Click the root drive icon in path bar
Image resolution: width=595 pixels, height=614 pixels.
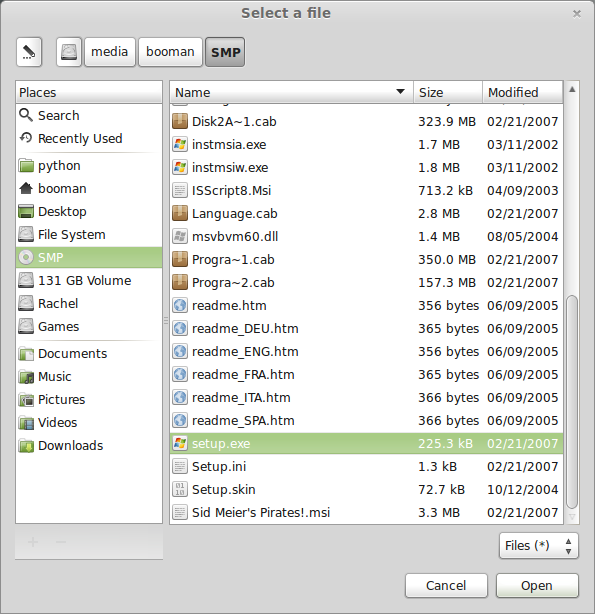click(69, 52)
